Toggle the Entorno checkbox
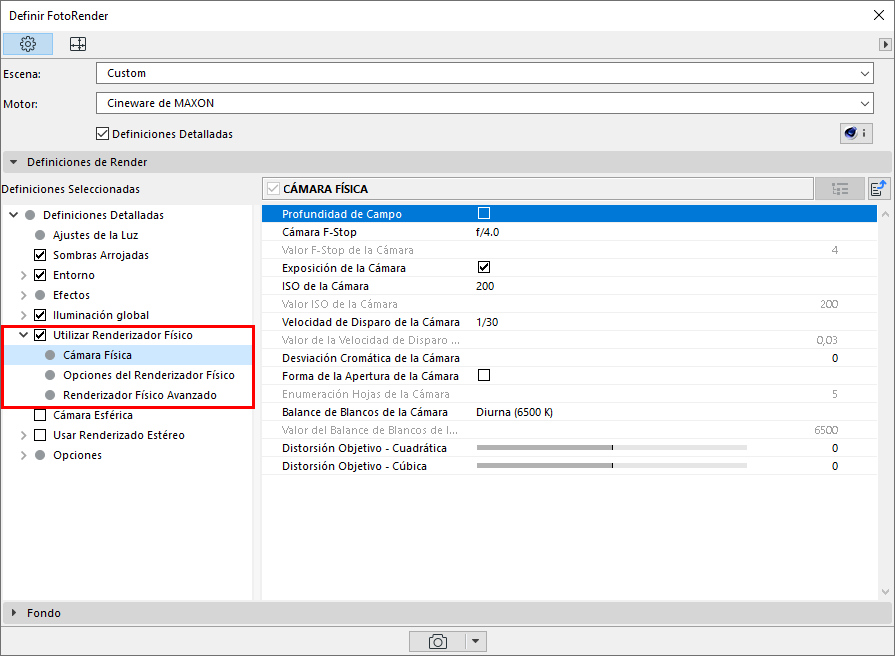 [x=40, y=275]
